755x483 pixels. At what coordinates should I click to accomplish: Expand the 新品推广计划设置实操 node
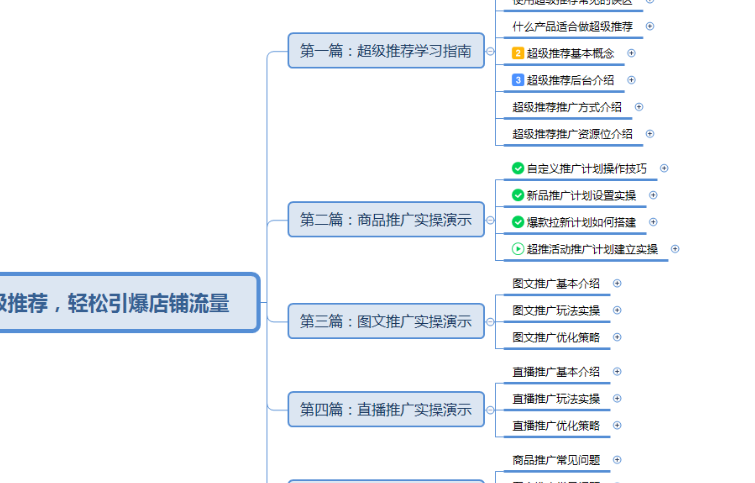coord(653,195)
